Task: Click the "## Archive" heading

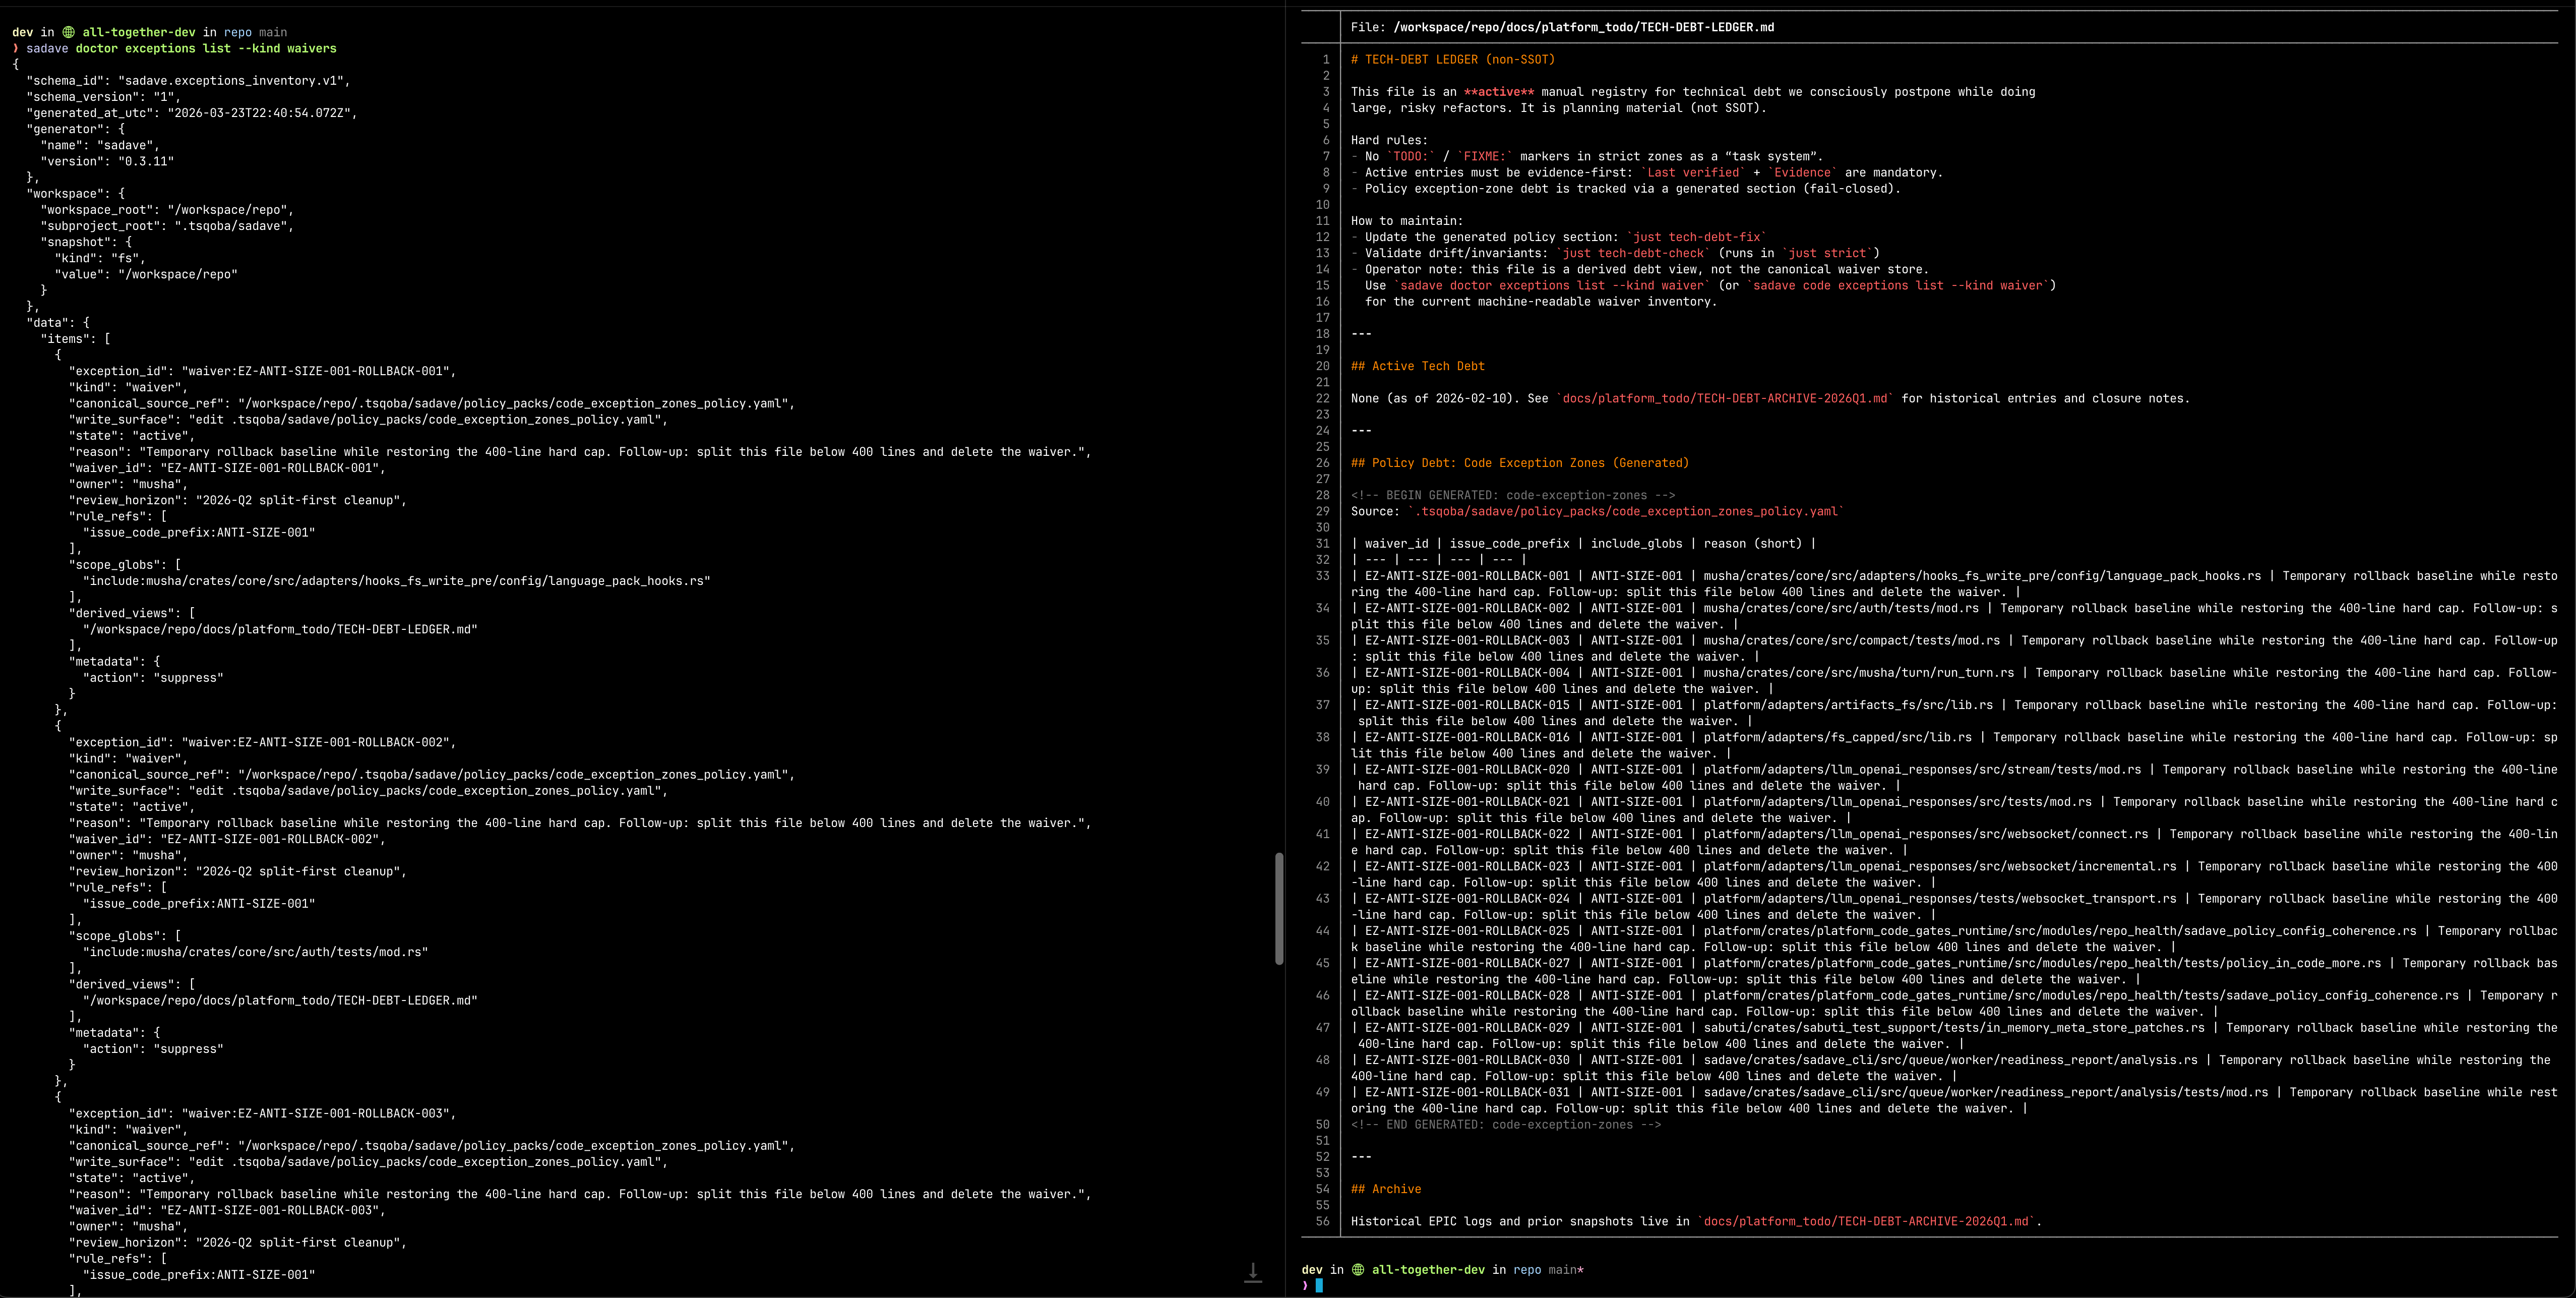Action: [x=1385, y=1189]
